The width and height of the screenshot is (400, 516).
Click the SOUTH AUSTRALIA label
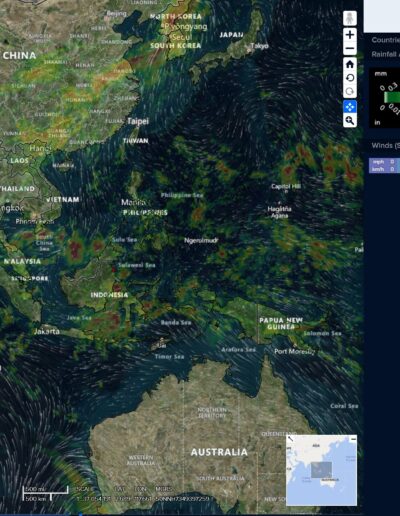[220, 478]
